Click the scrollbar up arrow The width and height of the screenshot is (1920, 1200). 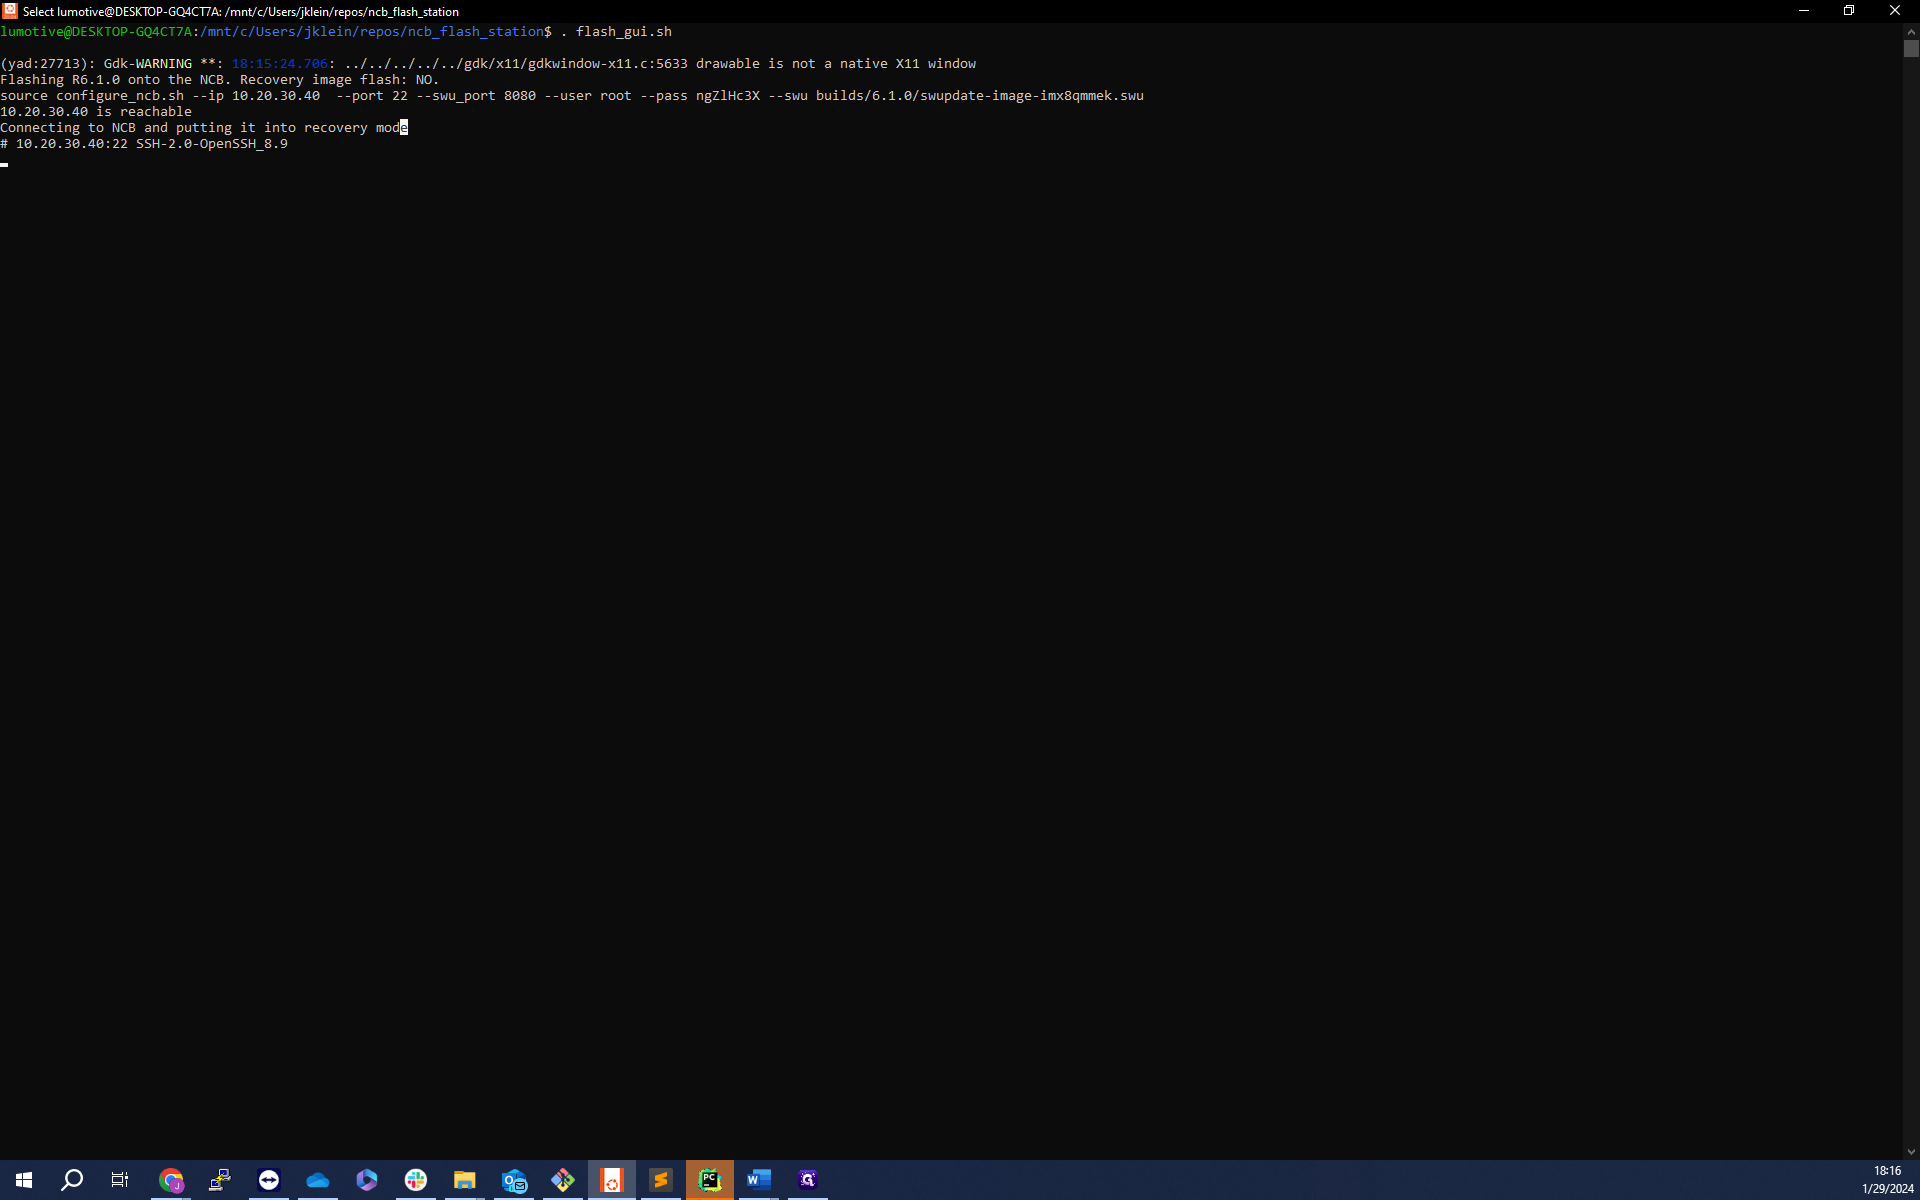coord(1911,32)
